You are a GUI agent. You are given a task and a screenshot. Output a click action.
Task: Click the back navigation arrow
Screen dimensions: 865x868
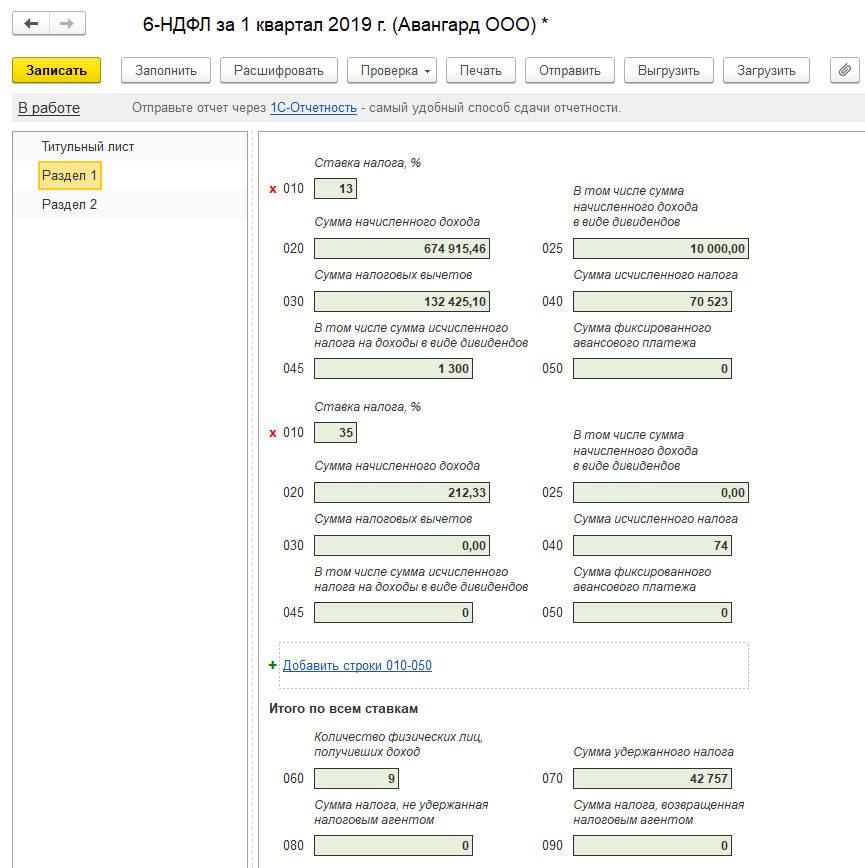click(31, 23)
